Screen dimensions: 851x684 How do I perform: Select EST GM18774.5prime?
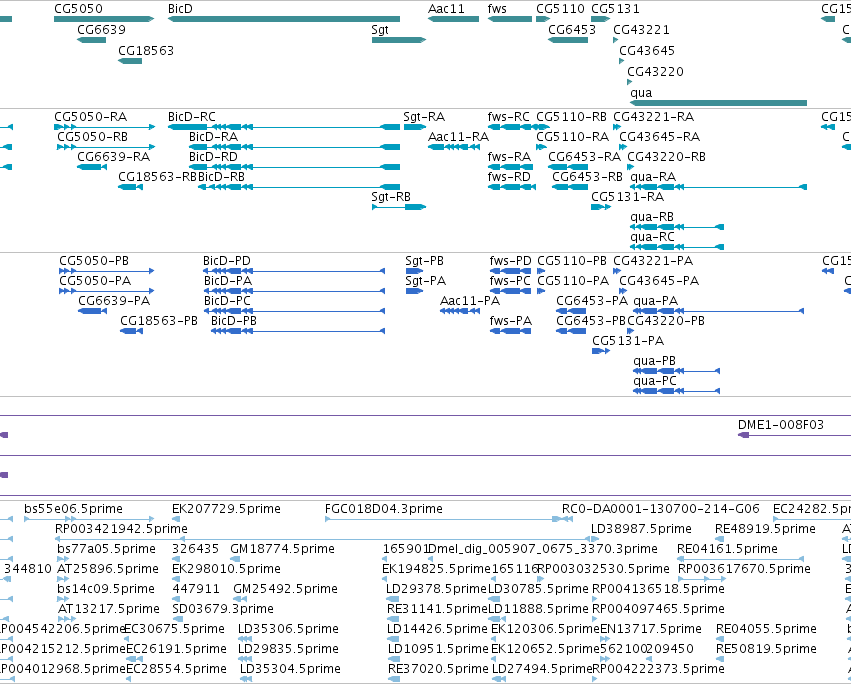coord(282,549)
